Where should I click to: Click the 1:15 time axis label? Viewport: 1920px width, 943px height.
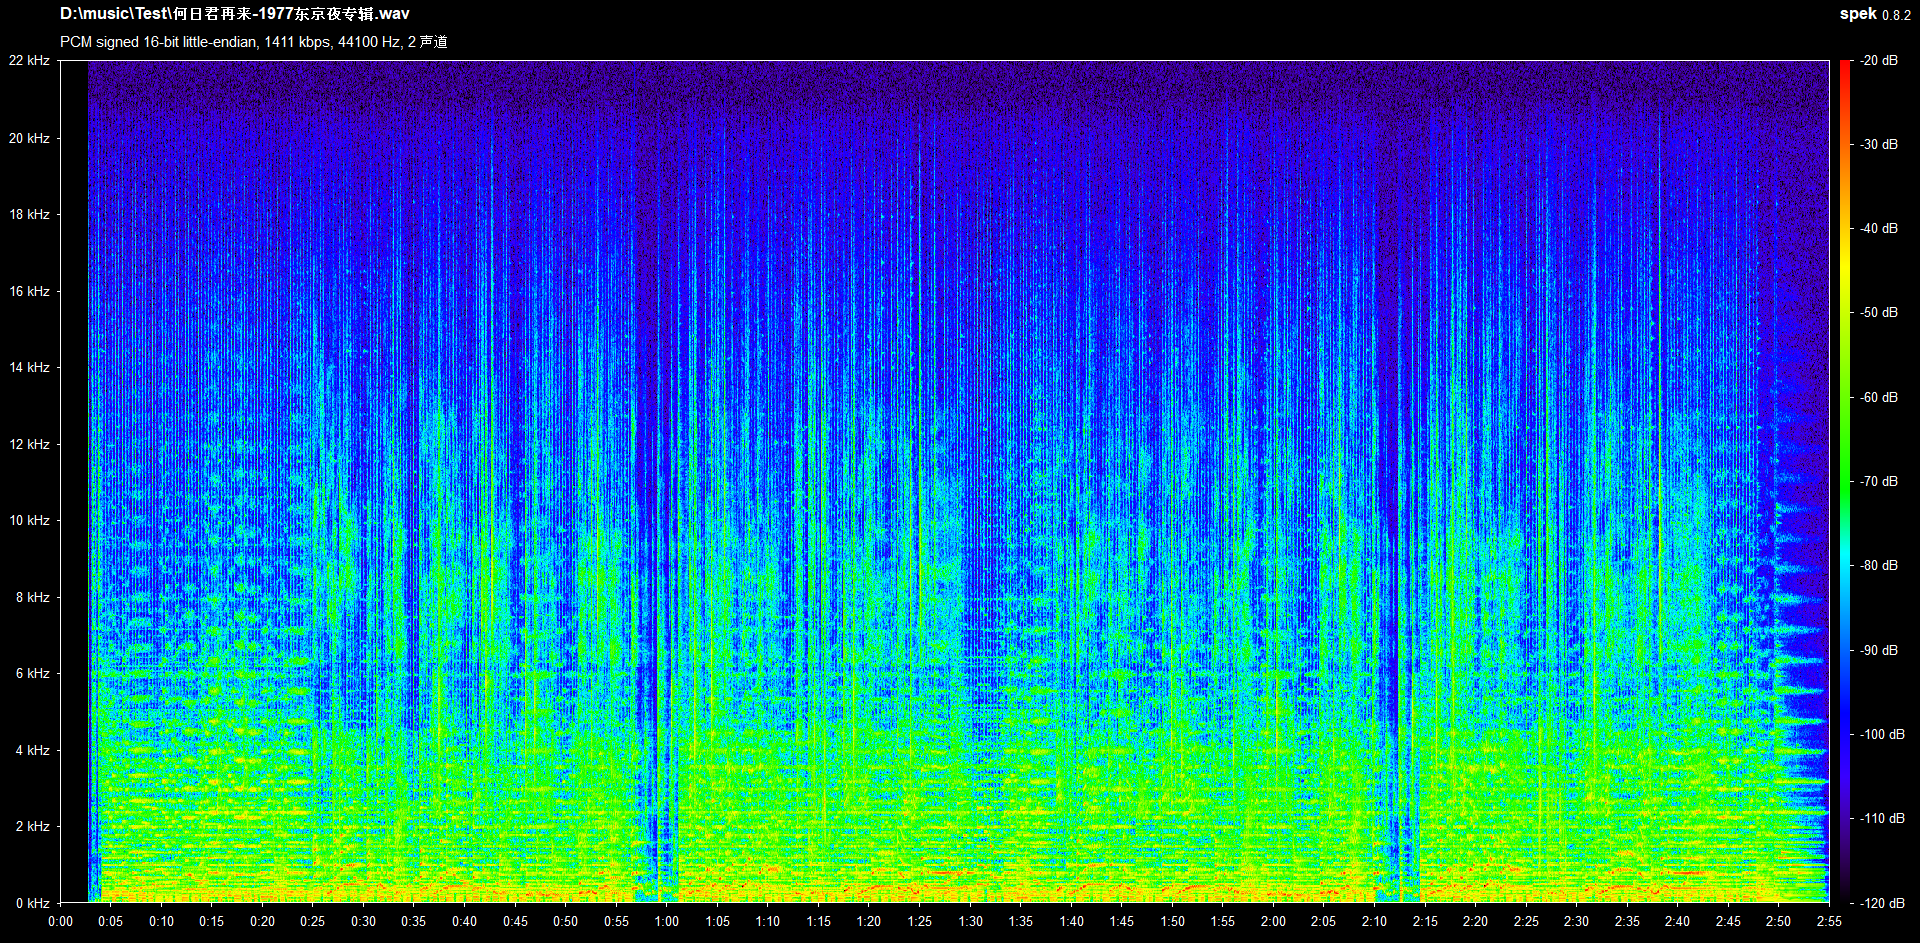pos(818,921)
